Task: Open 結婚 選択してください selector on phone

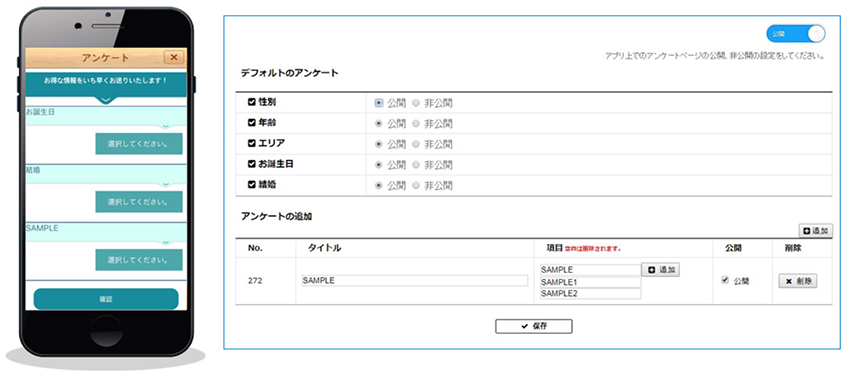Action: 139,202
